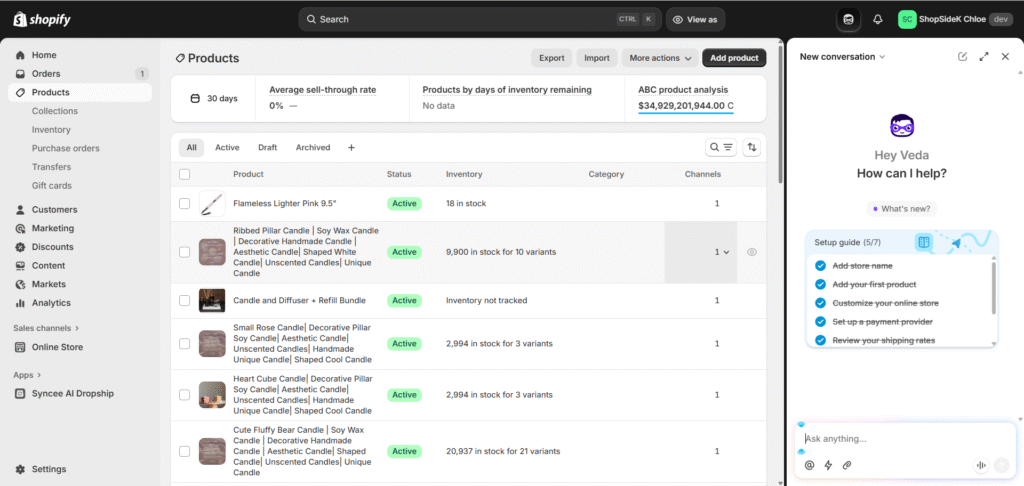Open Transfers in the sidebar
Screen dimensions: 1024x486
click(x=52, y=167)
